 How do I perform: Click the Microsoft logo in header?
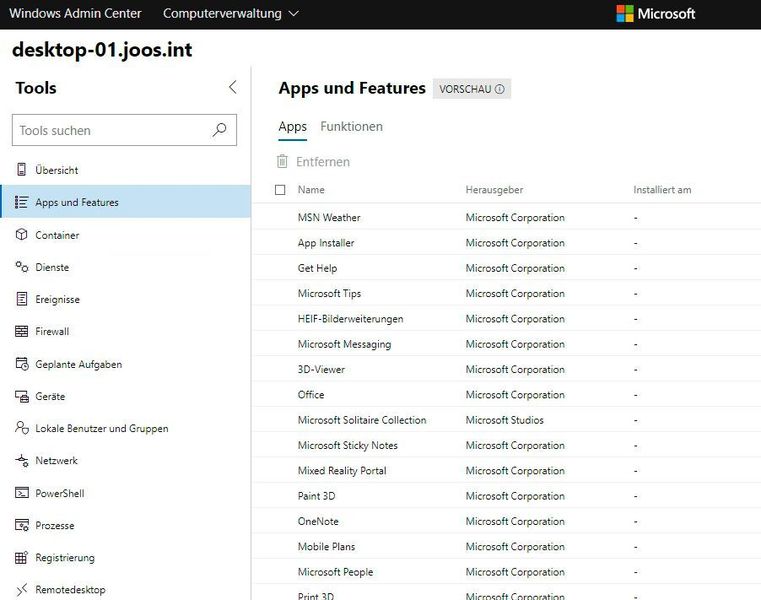click(x=656, y=14)
